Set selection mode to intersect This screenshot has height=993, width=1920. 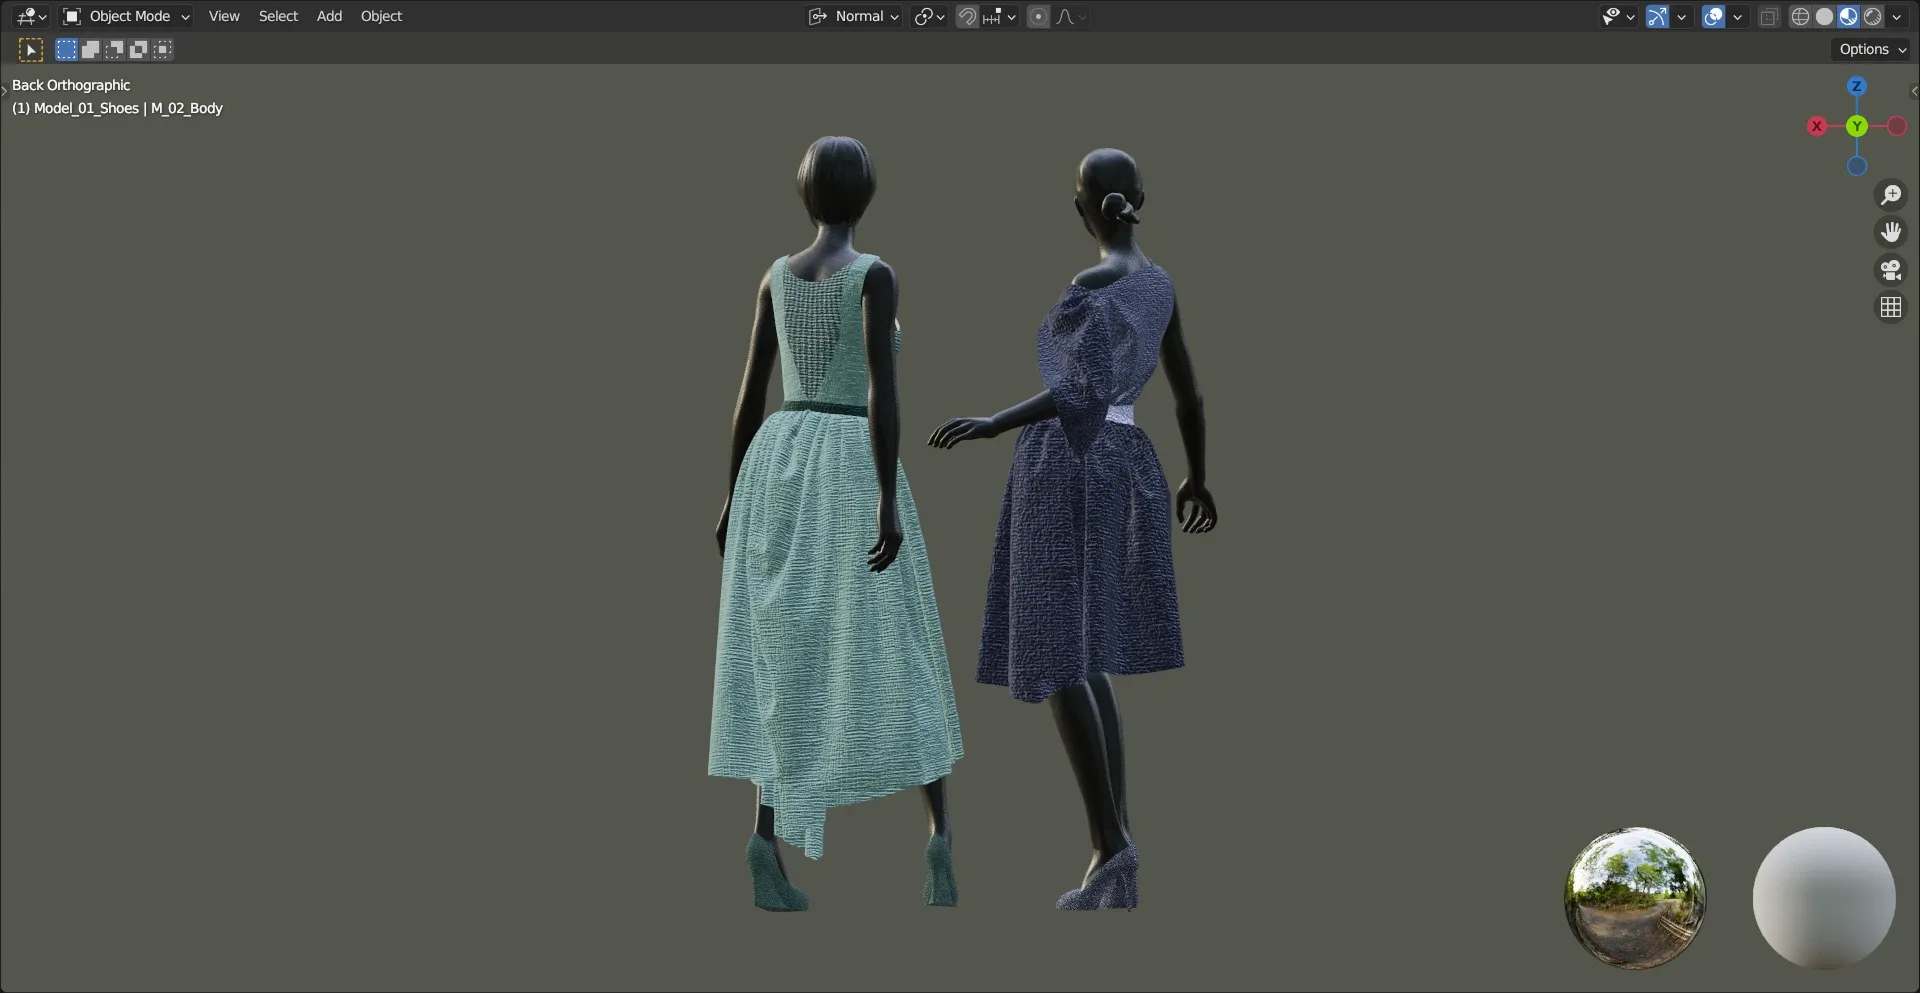(162, 49)
